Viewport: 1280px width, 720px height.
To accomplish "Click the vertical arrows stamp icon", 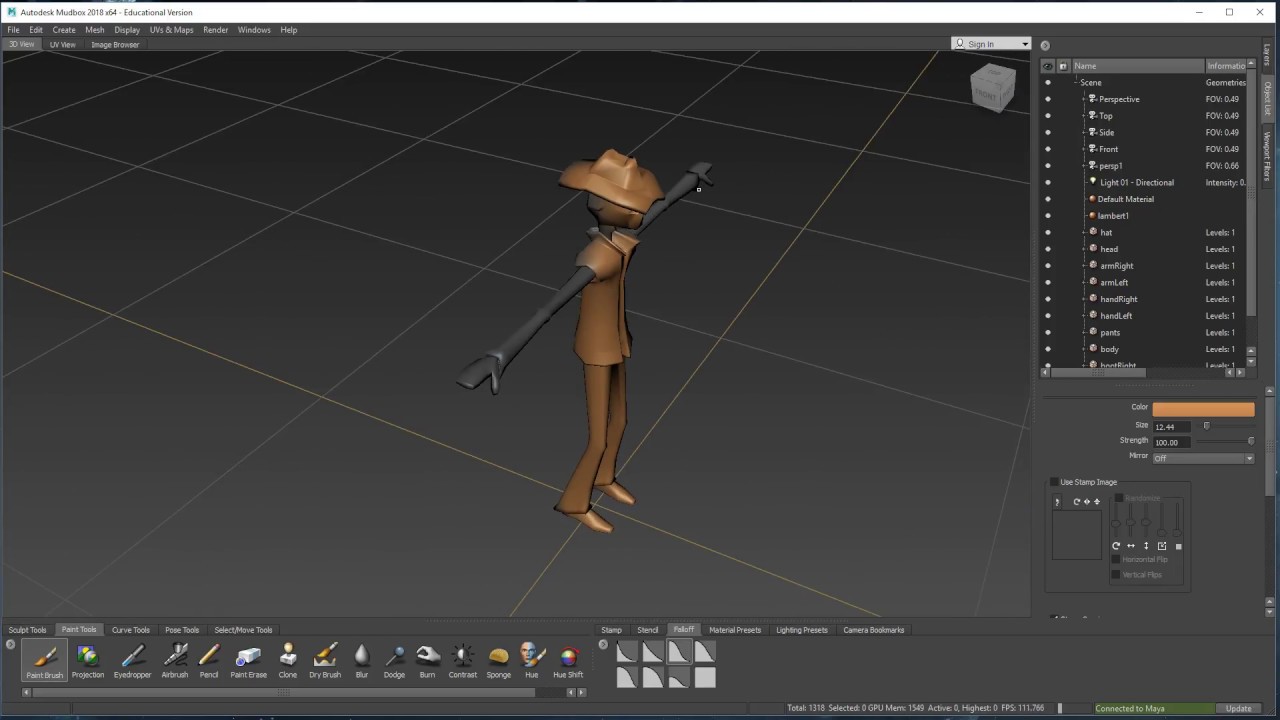I will (1146, 546).
